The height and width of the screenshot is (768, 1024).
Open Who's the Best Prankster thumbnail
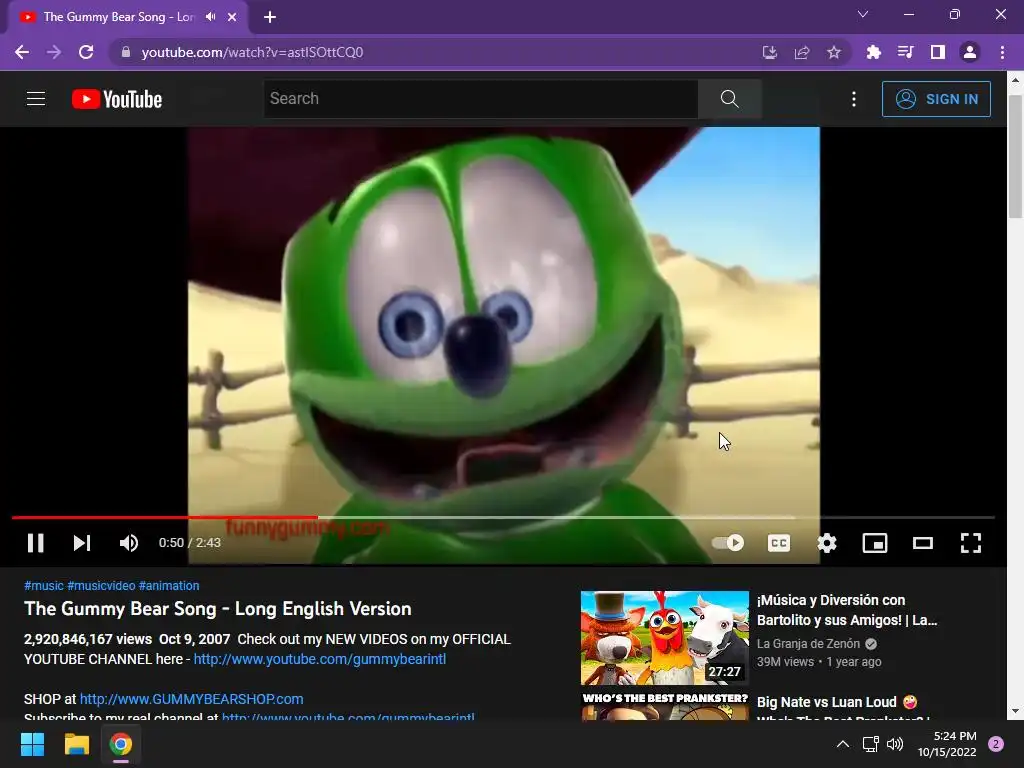(665, 707)
